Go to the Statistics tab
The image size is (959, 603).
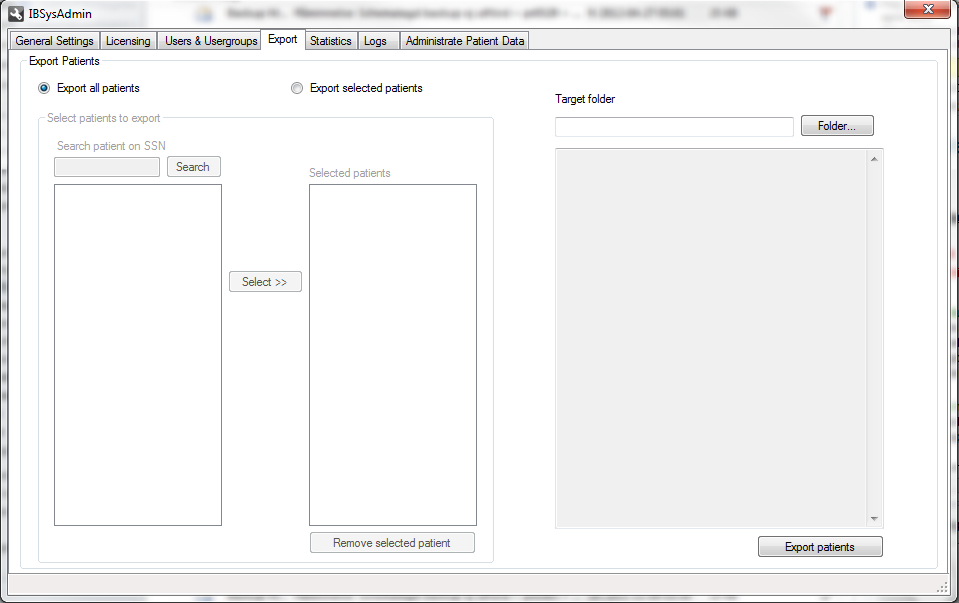pos(331,41)
